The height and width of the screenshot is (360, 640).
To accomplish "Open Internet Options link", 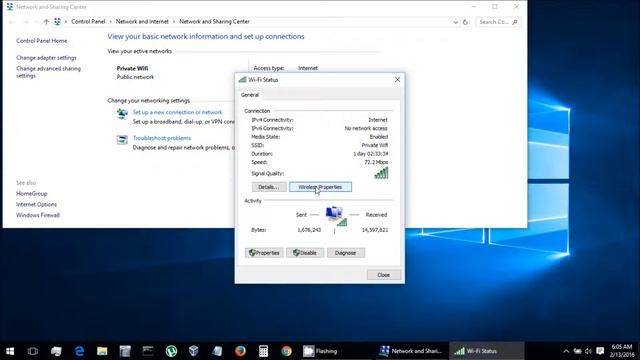I will click(x=36, y=204).
